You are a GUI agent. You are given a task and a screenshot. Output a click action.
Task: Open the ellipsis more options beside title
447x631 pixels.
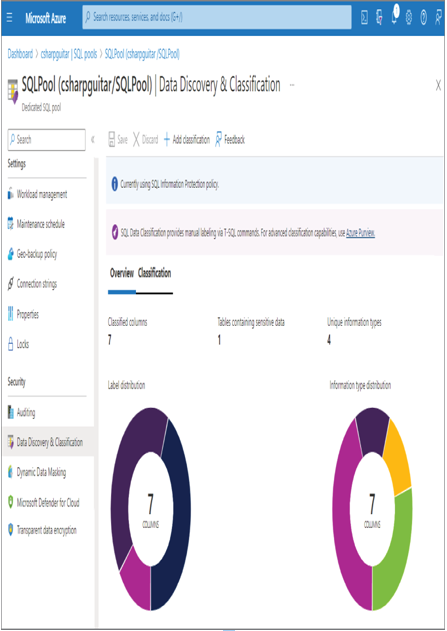point(292,85)
